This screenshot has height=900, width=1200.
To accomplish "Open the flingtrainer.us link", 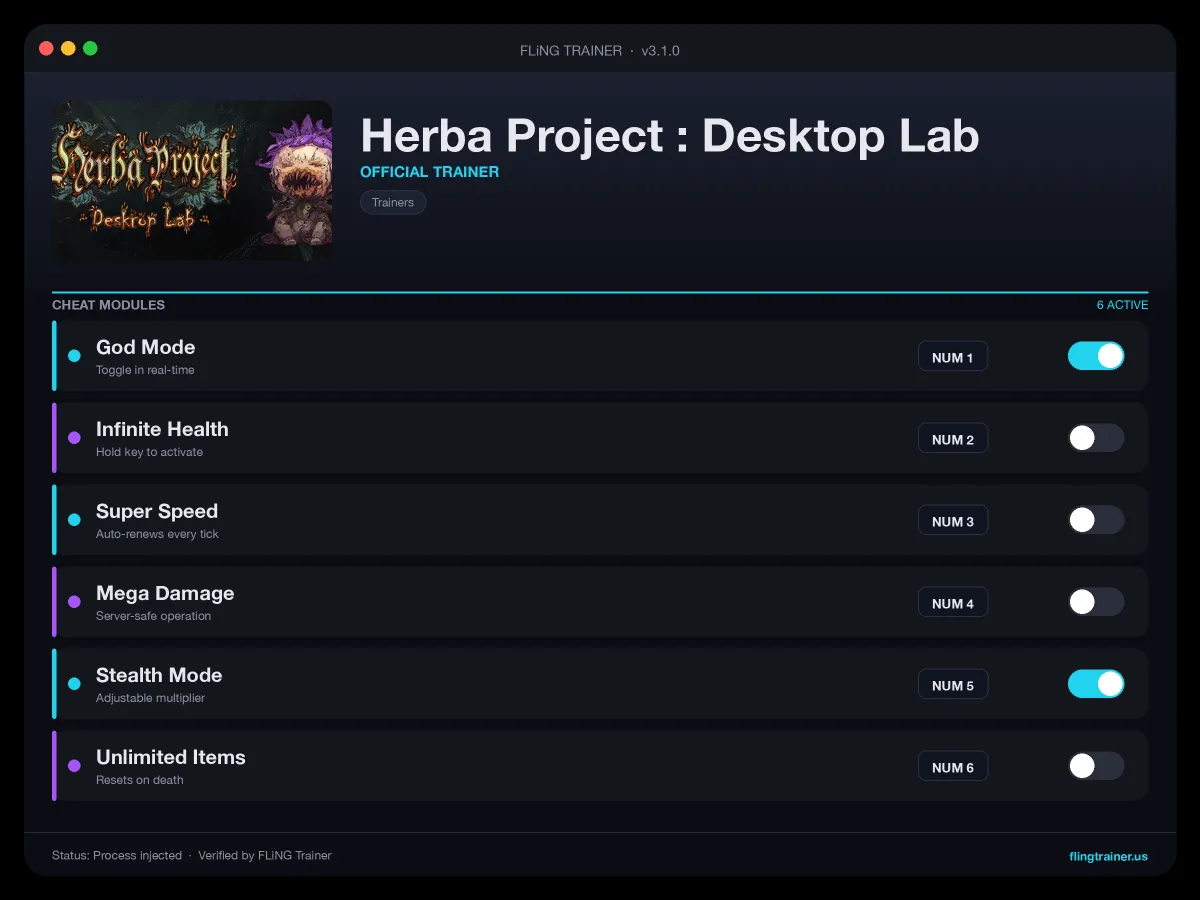I will pyautogui.click(x=1108, y=856).
